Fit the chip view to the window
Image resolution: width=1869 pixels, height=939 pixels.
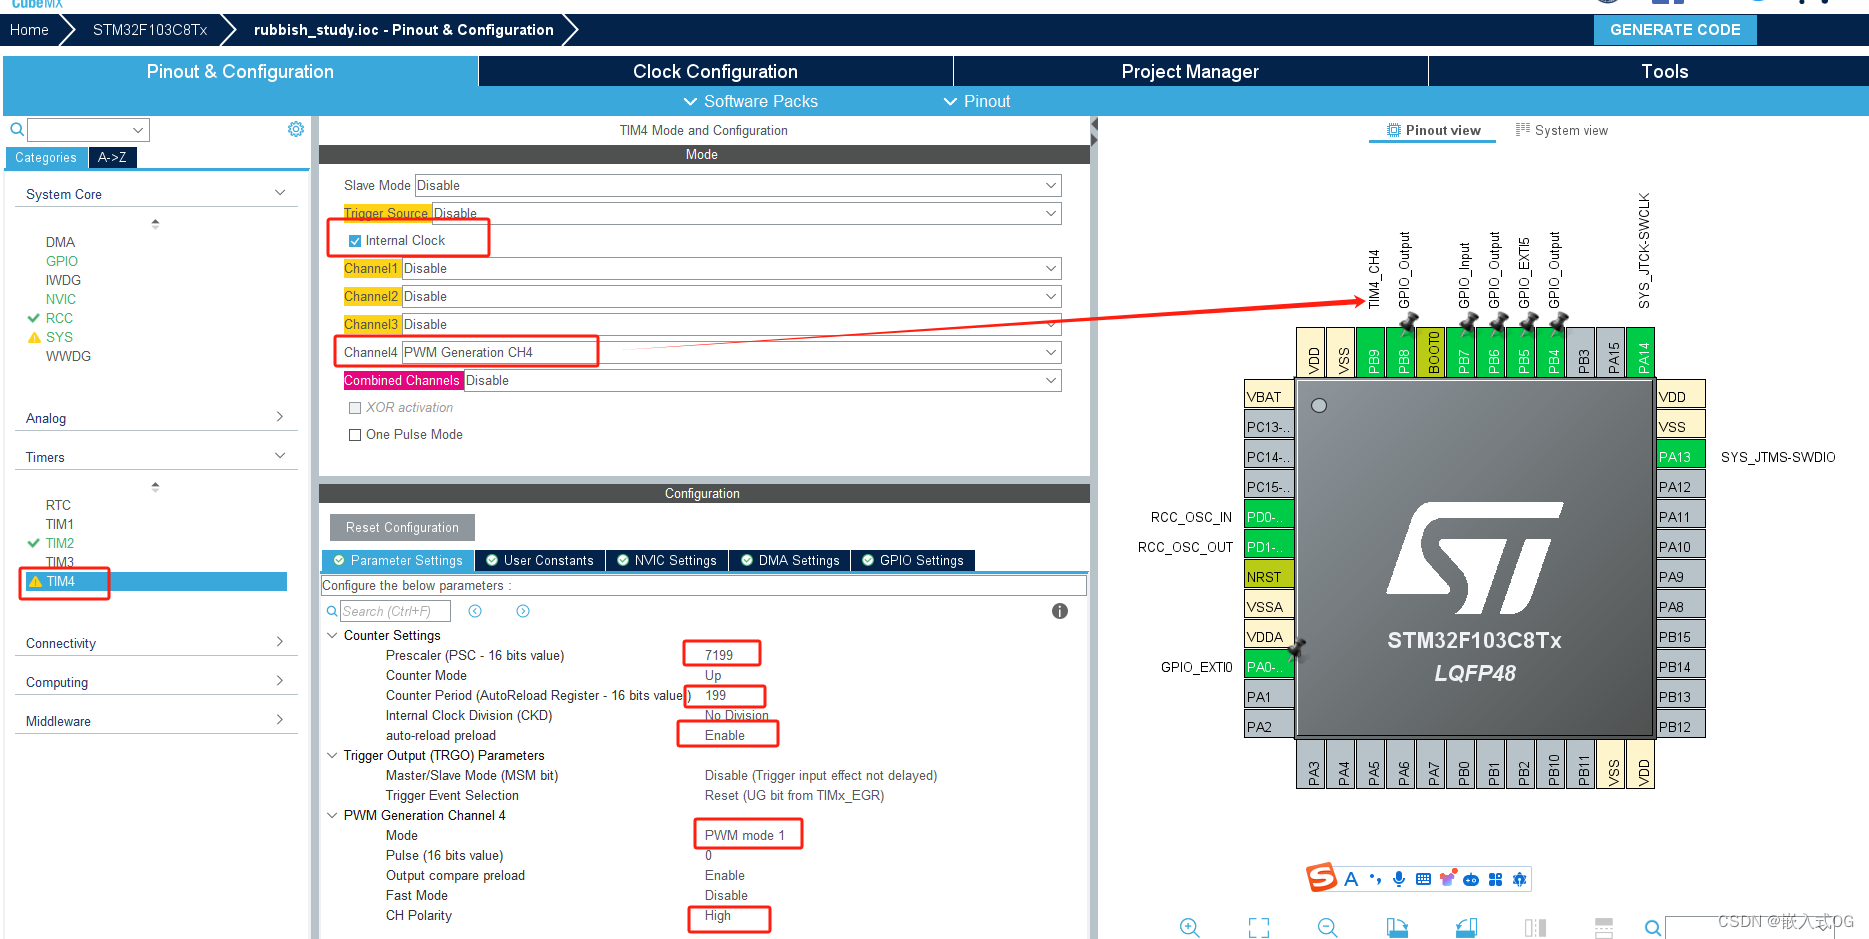pos(1258,928)
